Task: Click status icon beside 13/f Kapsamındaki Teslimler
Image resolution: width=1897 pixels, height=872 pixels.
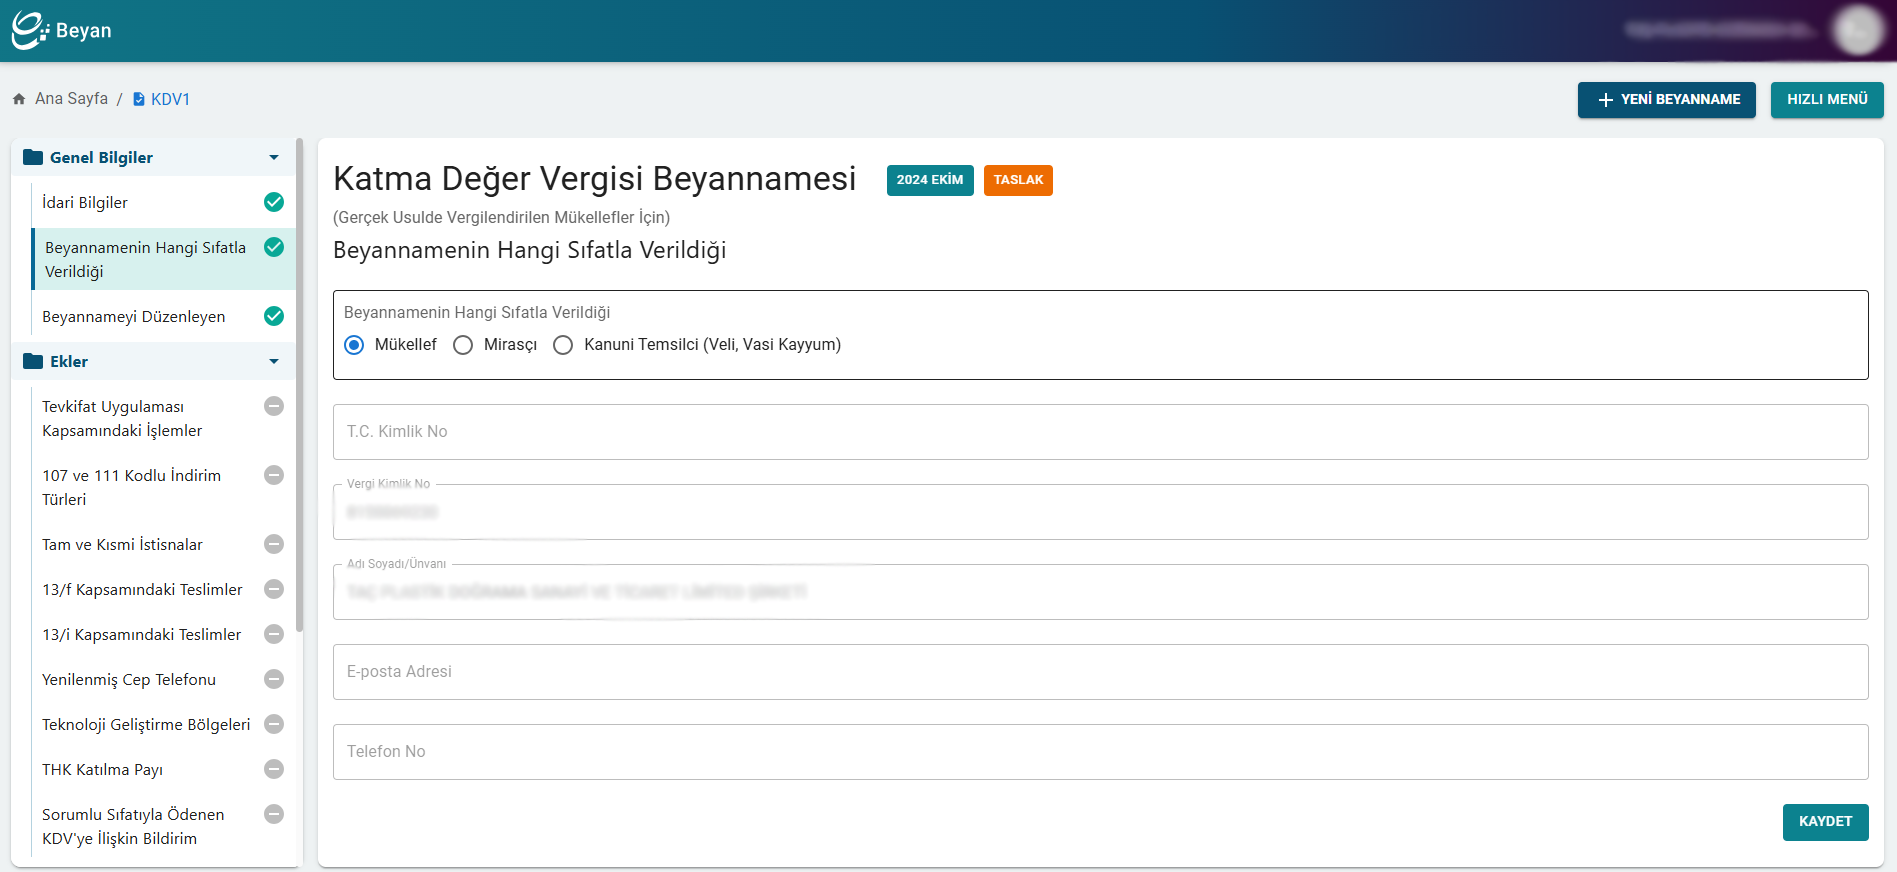Action: click(x=274, y=589)
